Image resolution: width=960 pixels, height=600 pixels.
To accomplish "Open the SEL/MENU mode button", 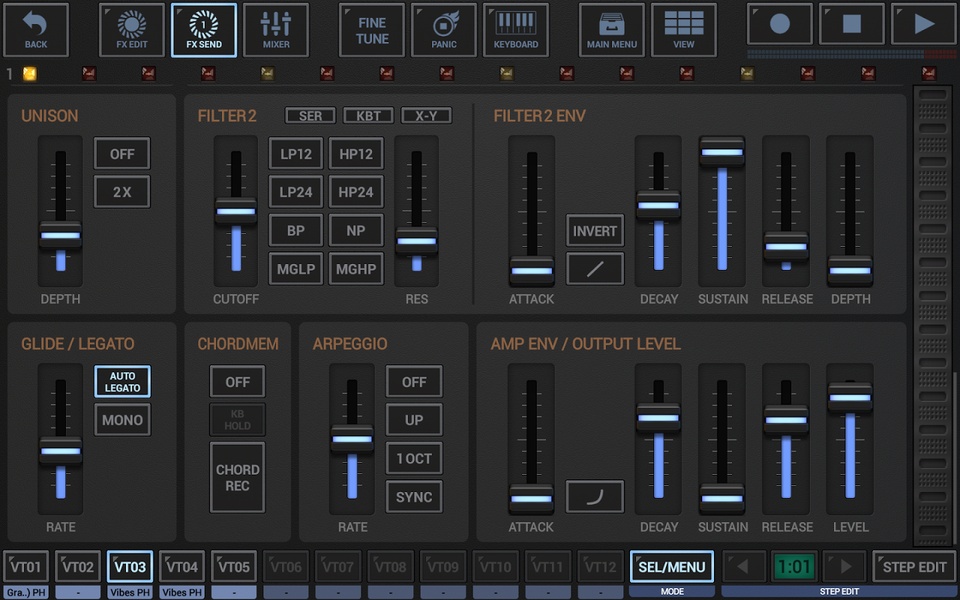I will [x=672, y=567].
